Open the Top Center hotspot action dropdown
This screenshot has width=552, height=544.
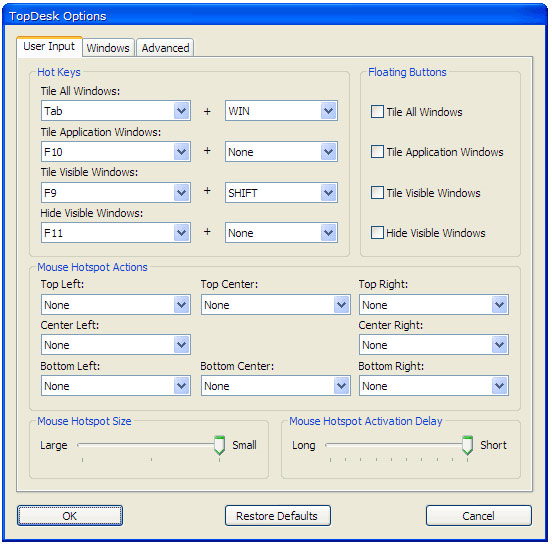tap(276, 305)
